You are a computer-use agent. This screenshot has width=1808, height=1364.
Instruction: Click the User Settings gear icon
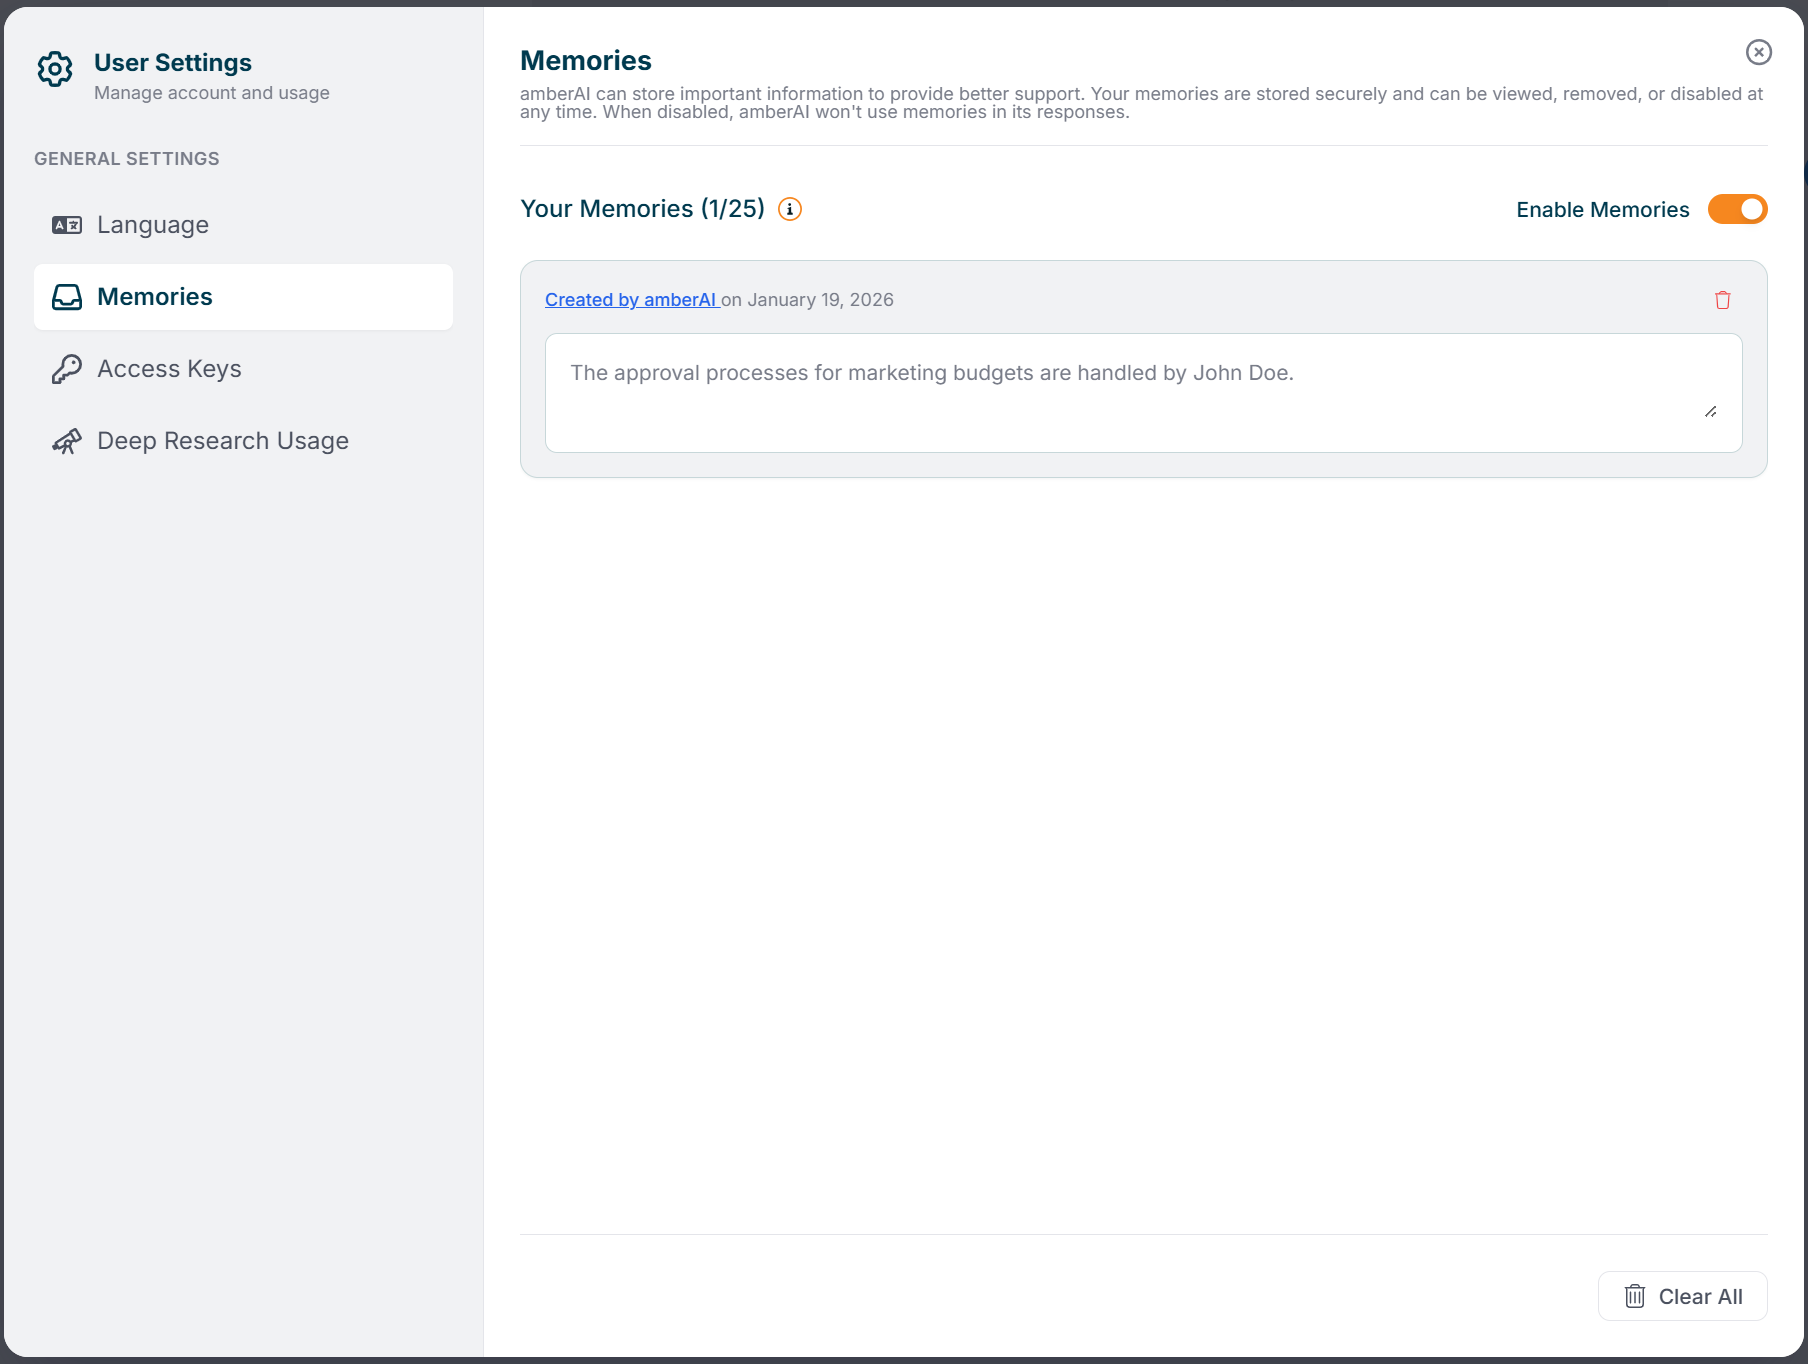pyautogui.click(x=55, y=69)
